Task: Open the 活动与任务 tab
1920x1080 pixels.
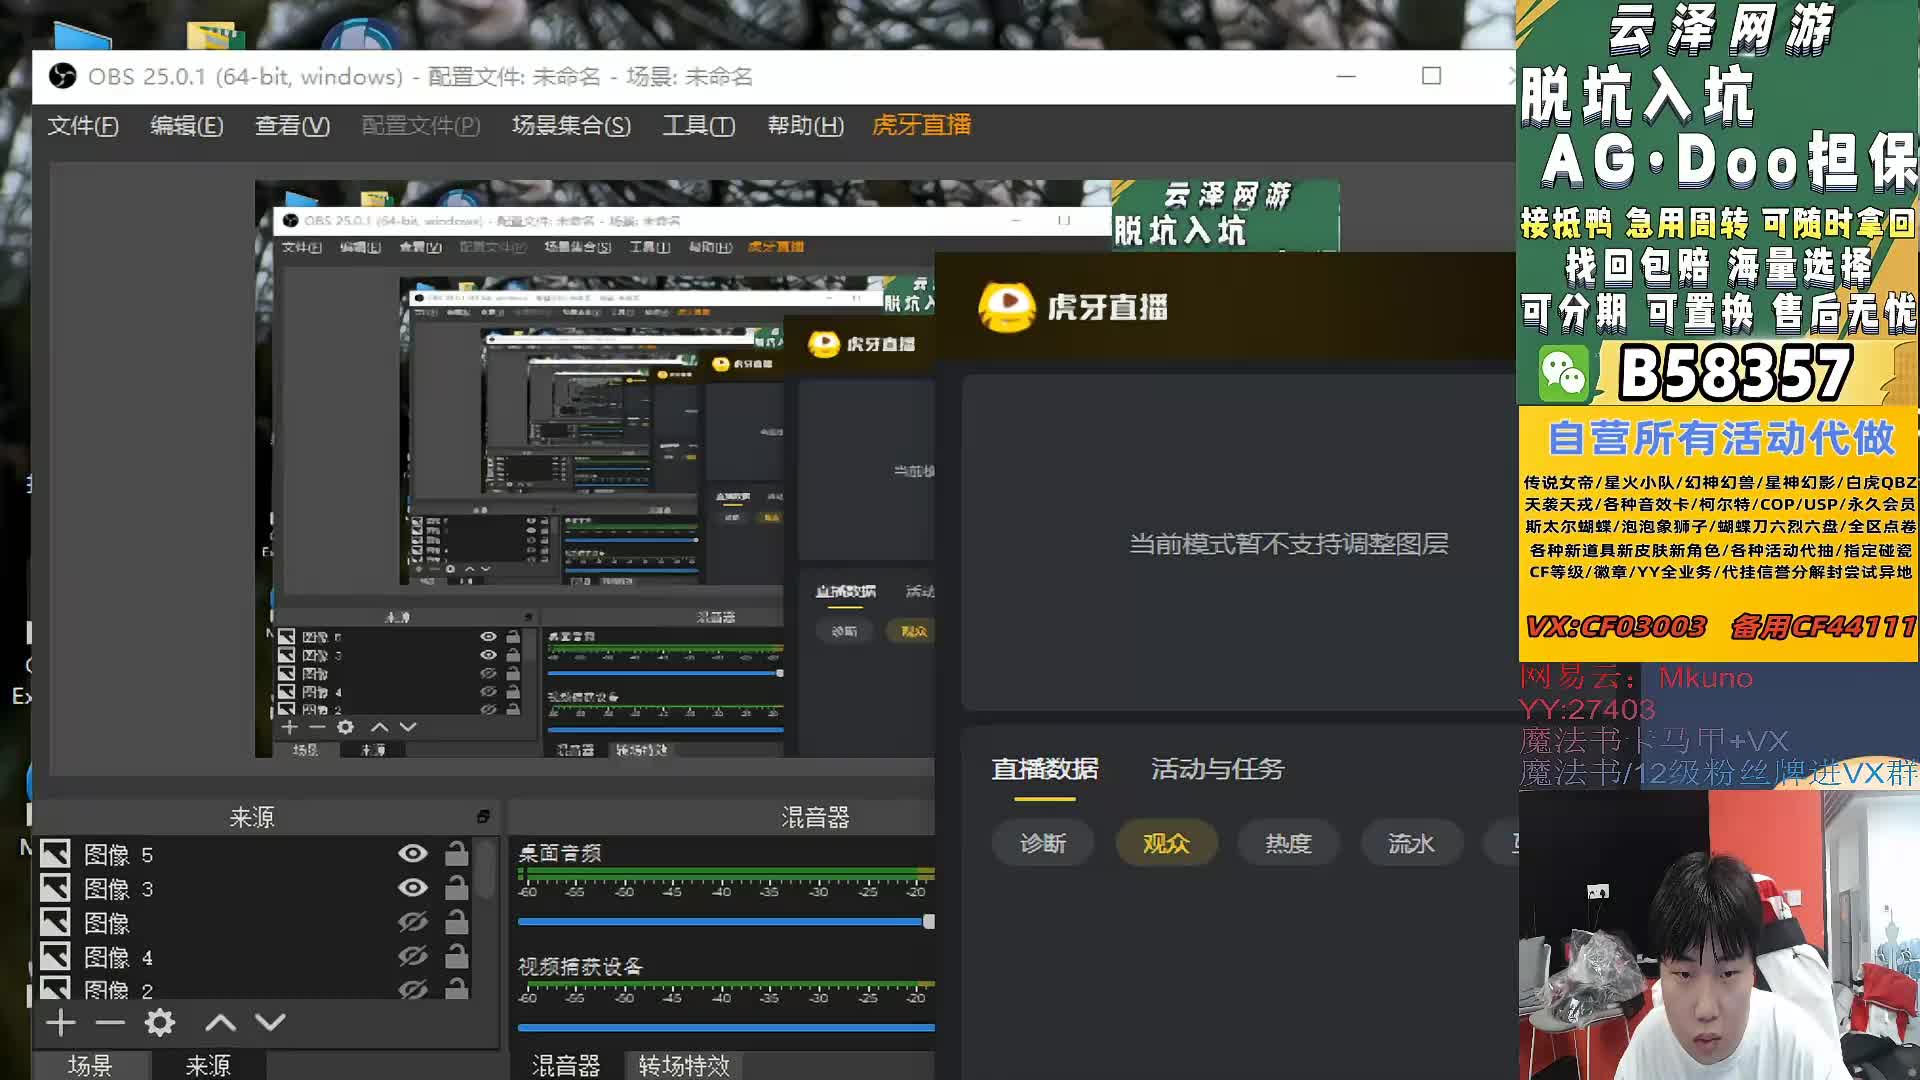Action: (x=1217, y=769)
